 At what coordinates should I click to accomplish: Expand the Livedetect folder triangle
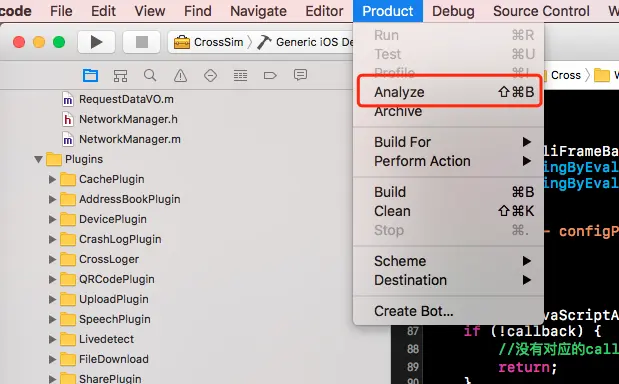coord(52,339)
